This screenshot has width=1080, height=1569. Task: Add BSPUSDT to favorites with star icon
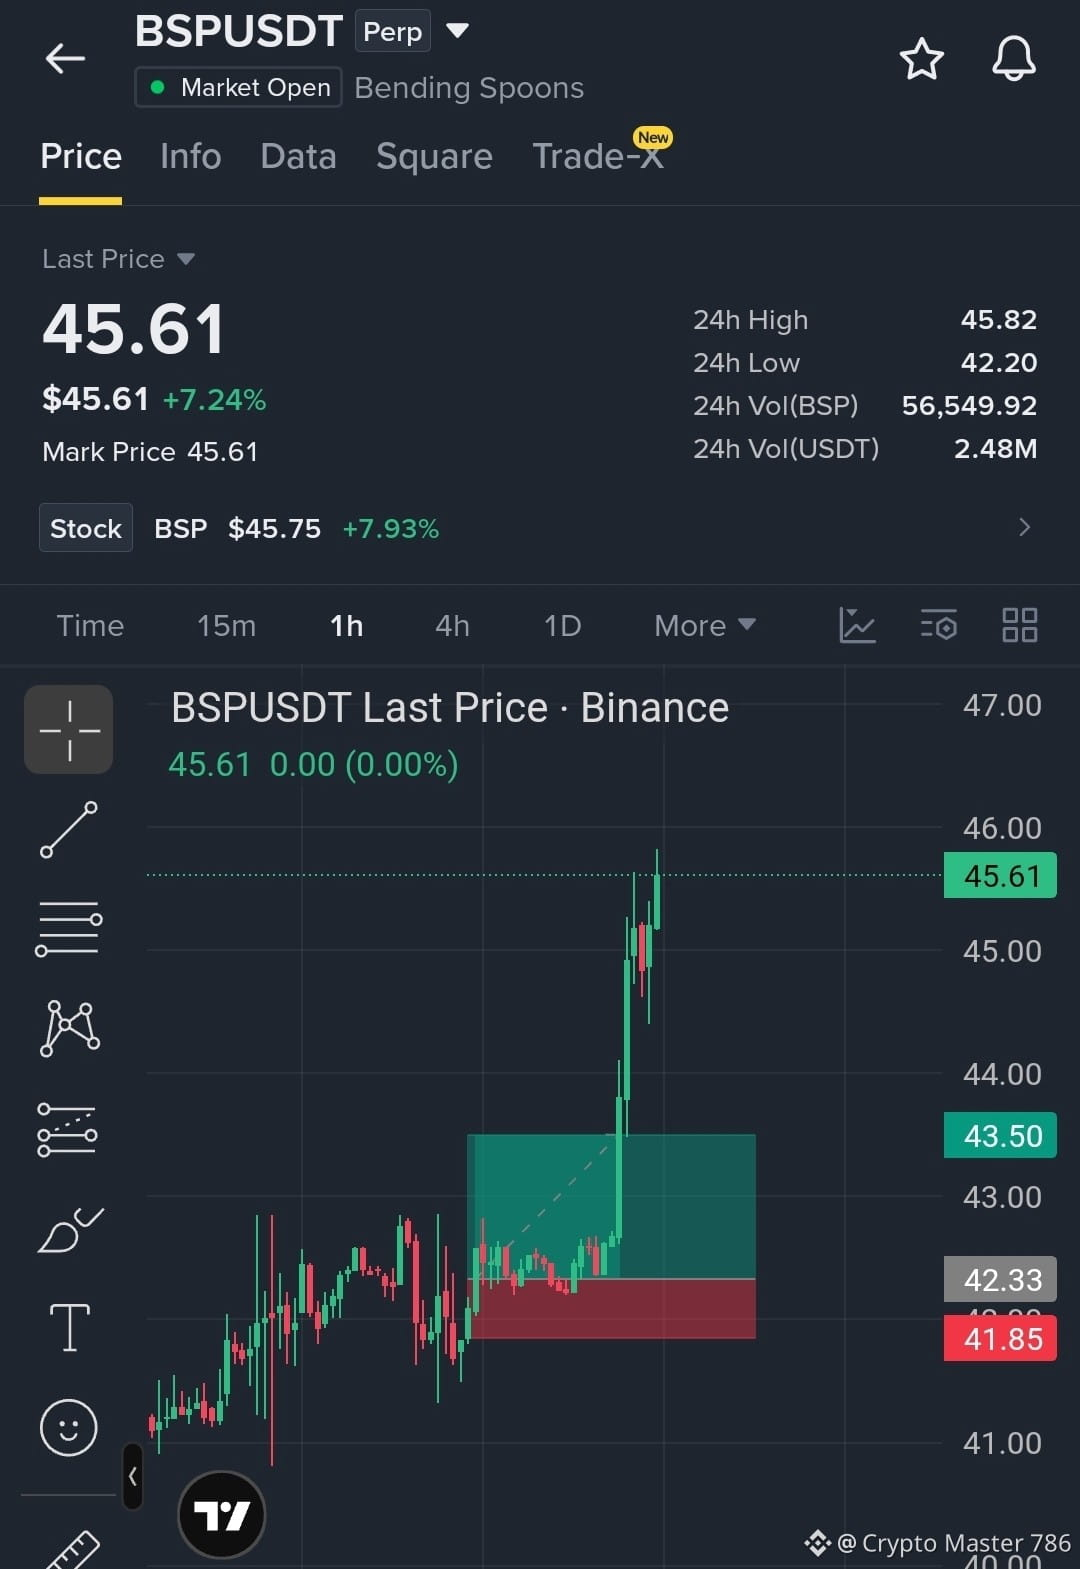pos(921,59)
